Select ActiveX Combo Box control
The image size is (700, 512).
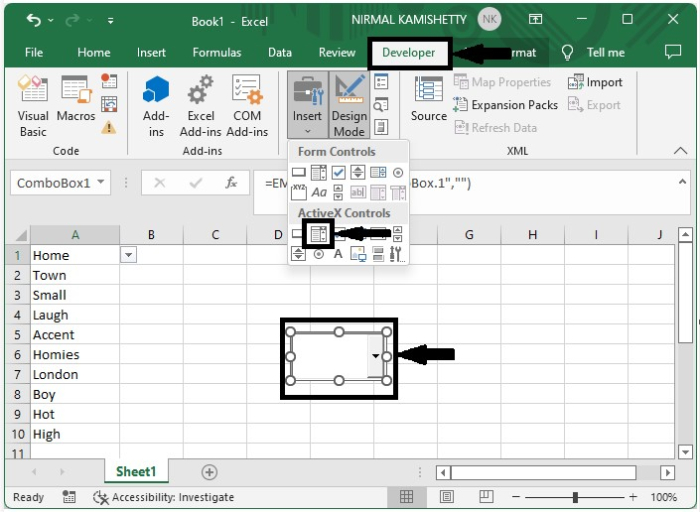[x=318, y=233]
